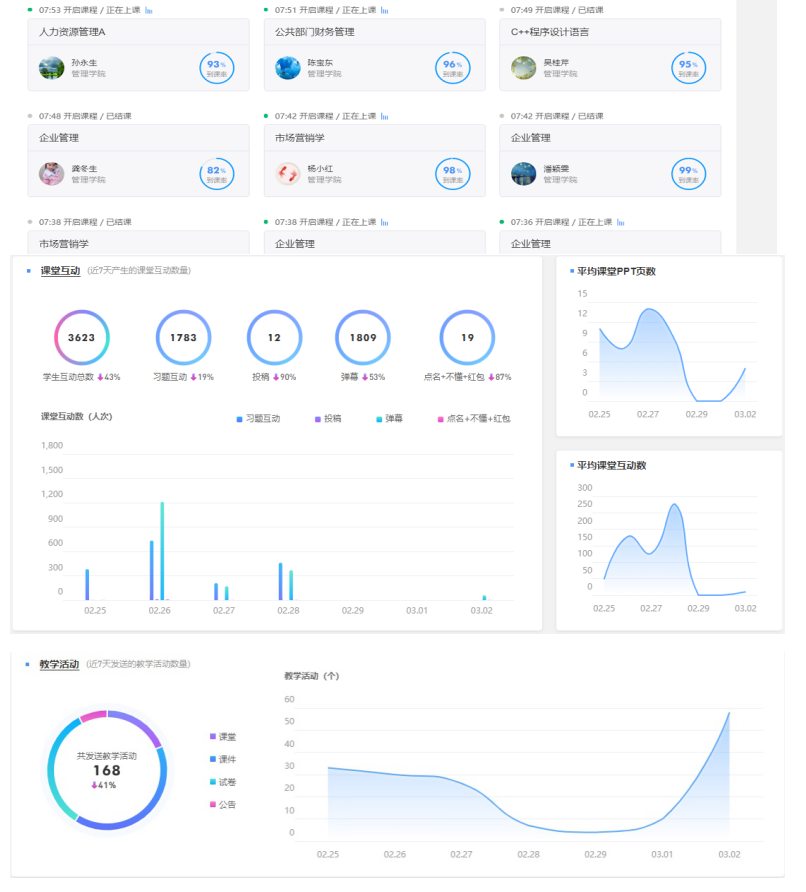Image resolution: width=806 pixels, height=892 pixels.
Task: Open the 课堂互动 section heading
Action: [60, 271]
